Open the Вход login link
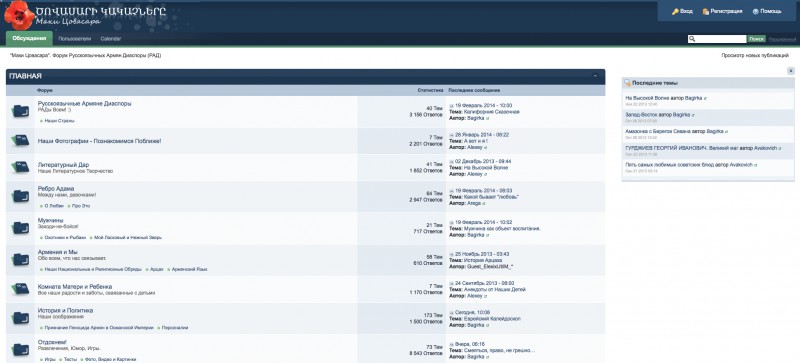 point(686,11)
